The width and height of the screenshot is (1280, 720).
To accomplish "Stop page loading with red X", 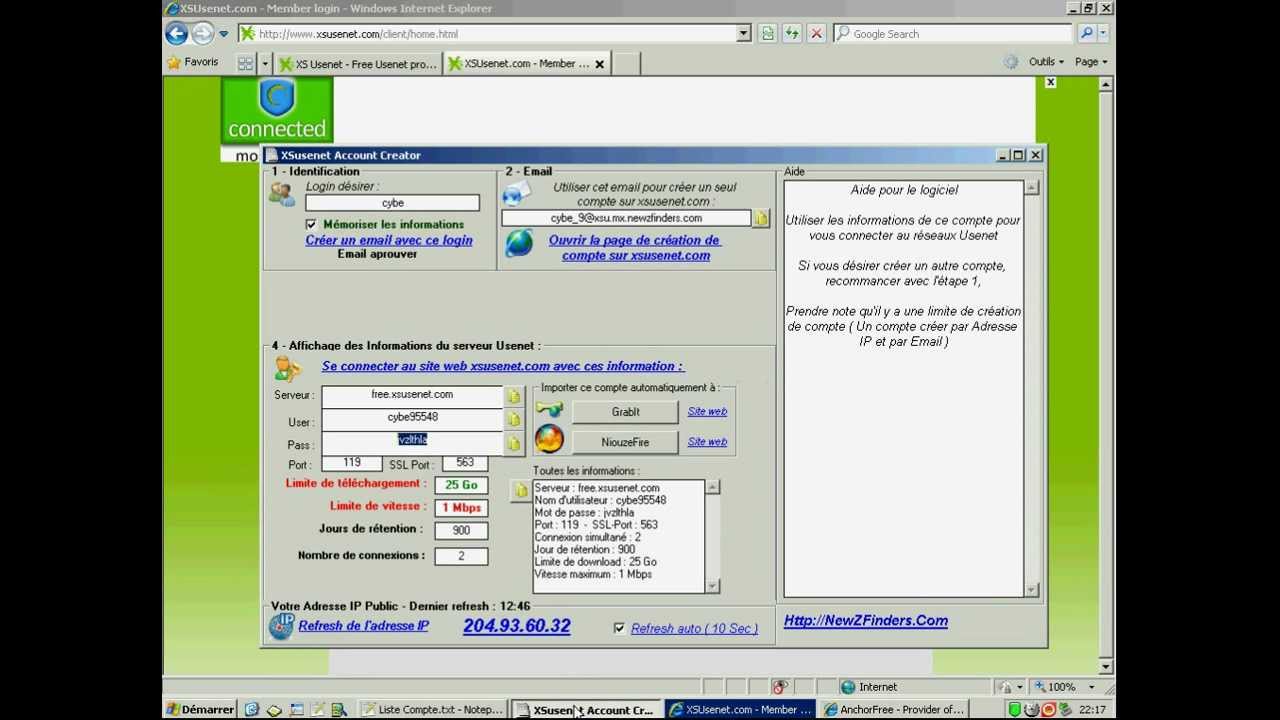I will tap(816, 33).
